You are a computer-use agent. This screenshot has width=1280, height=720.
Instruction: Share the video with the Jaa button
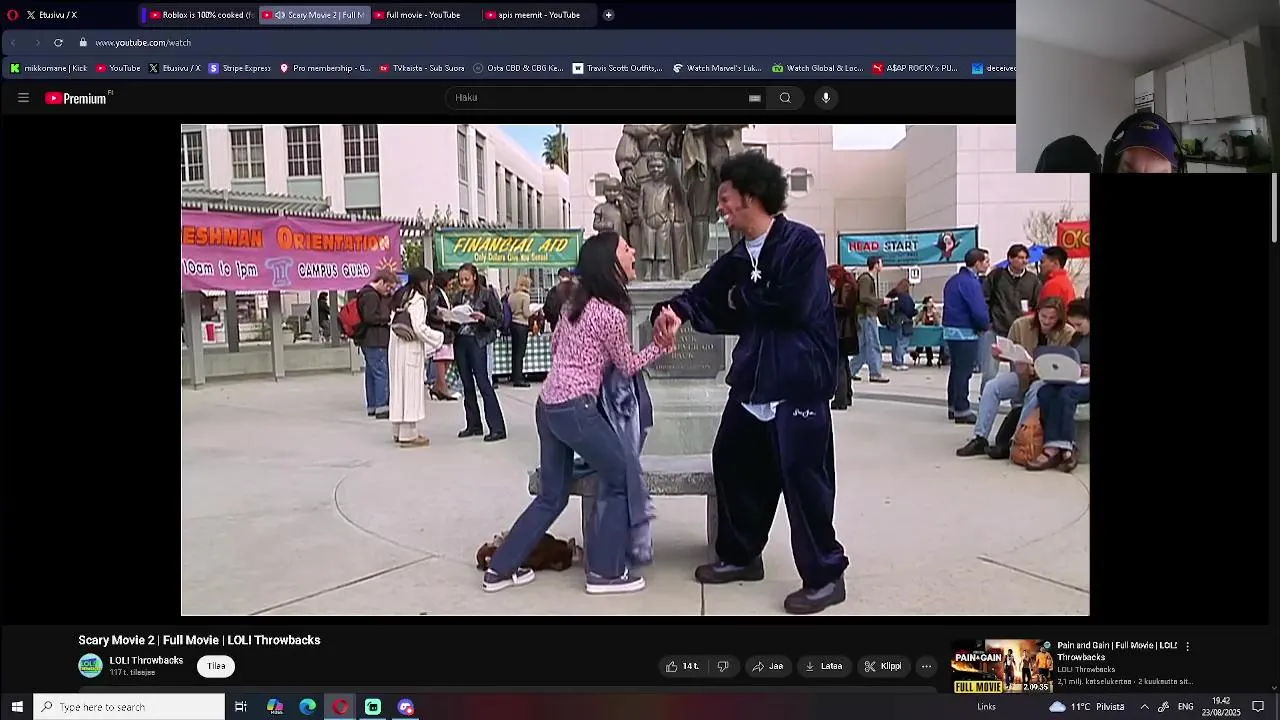click(x=768, y=666)
